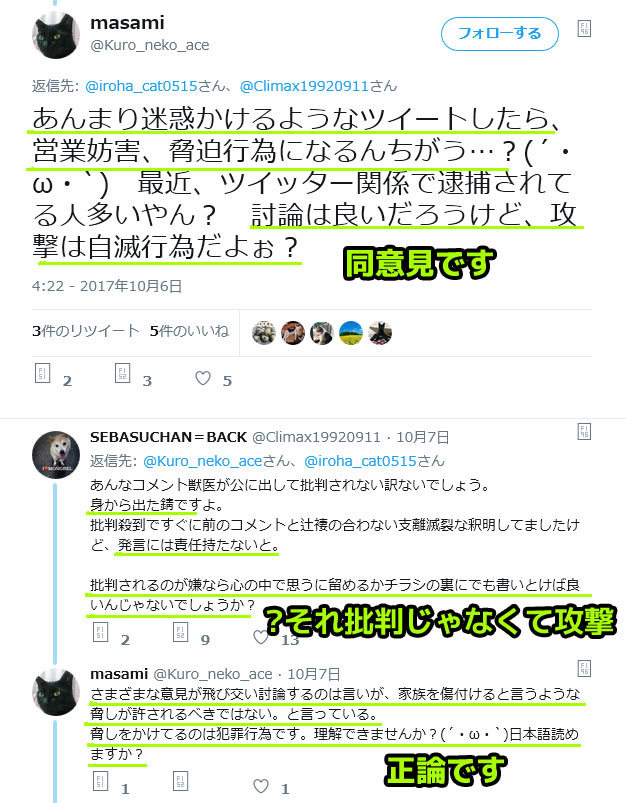Image resolution: width=626 pixels, height=803 pixels.
Task: Open the more options icon on masami's main tweet
Action: click(x=584, y=28)
